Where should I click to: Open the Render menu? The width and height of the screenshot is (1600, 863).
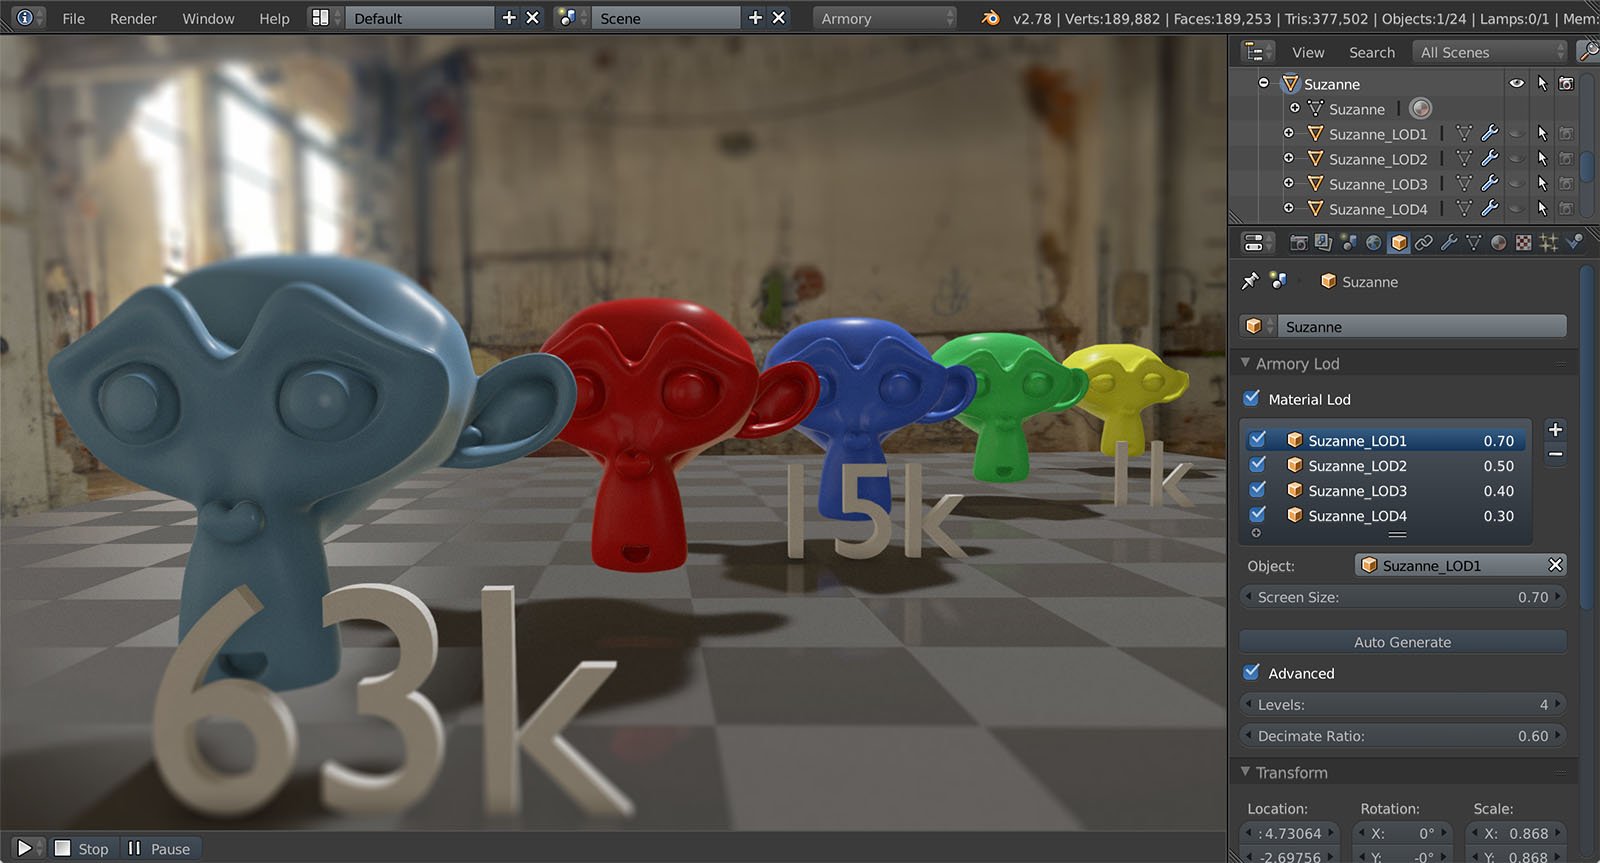tap(133, 18)
